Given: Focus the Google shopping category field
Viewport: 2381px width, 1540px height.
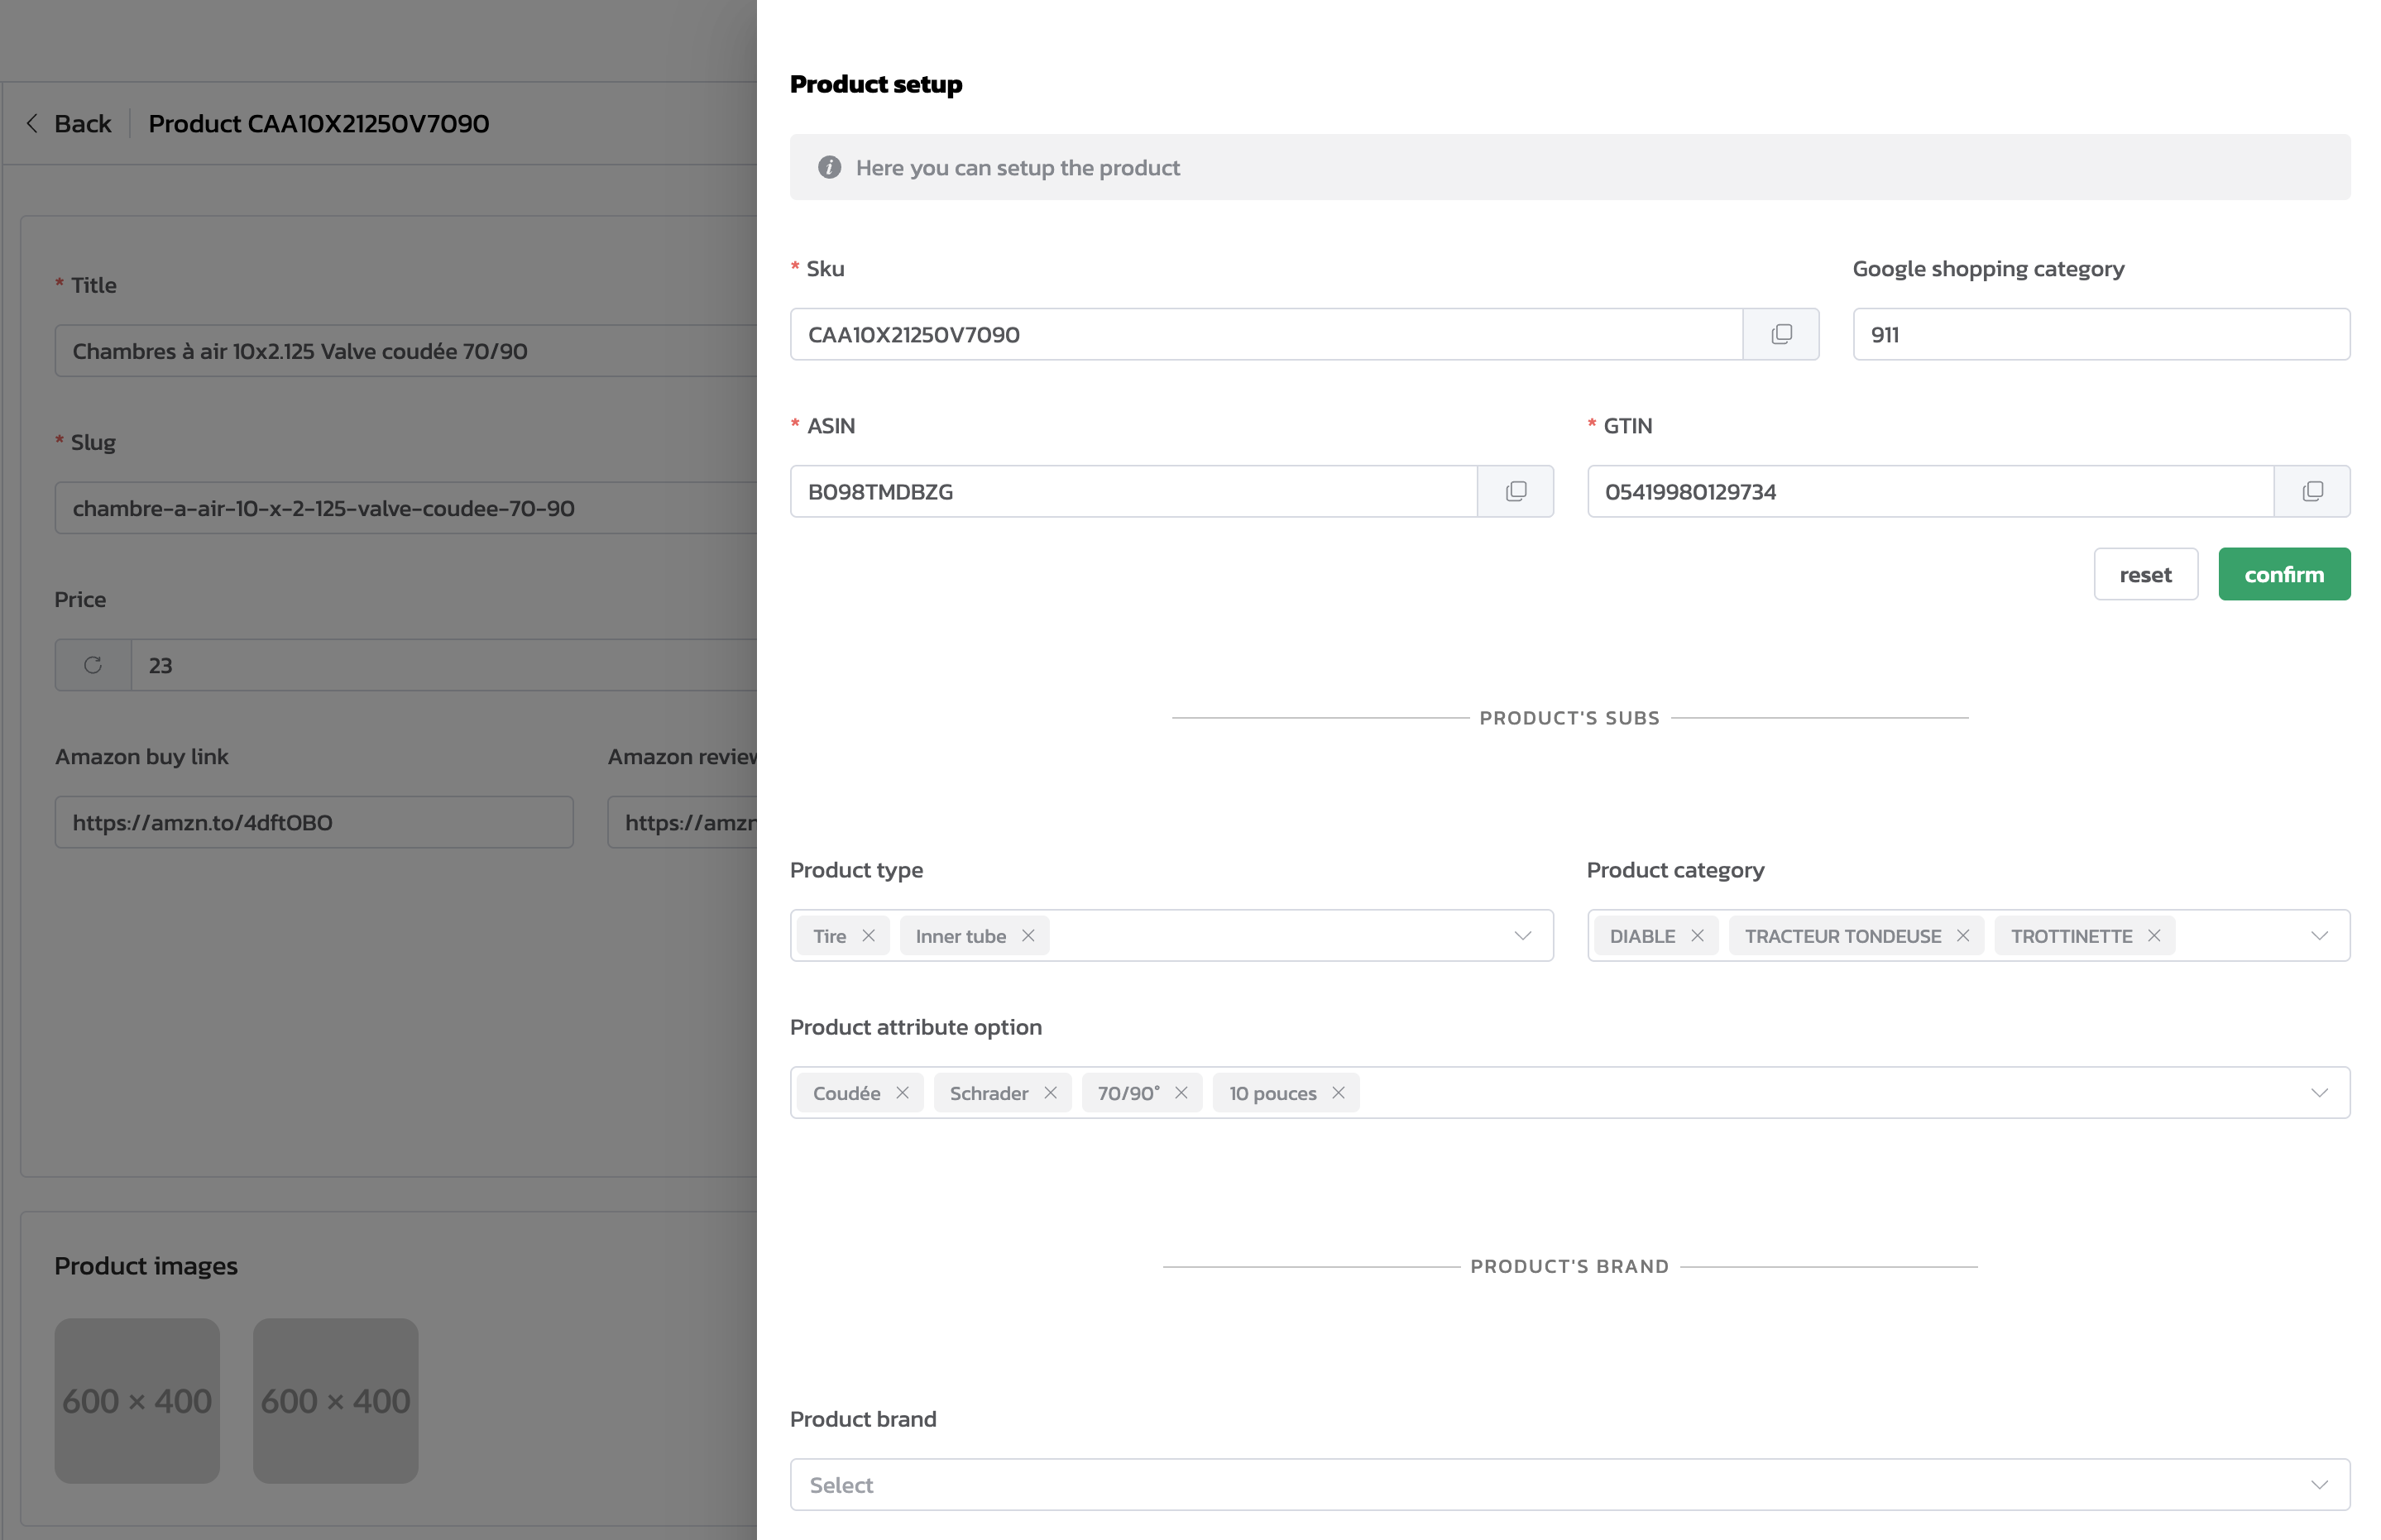Looking at the screenshot, I should click(x=2101, y=334).
